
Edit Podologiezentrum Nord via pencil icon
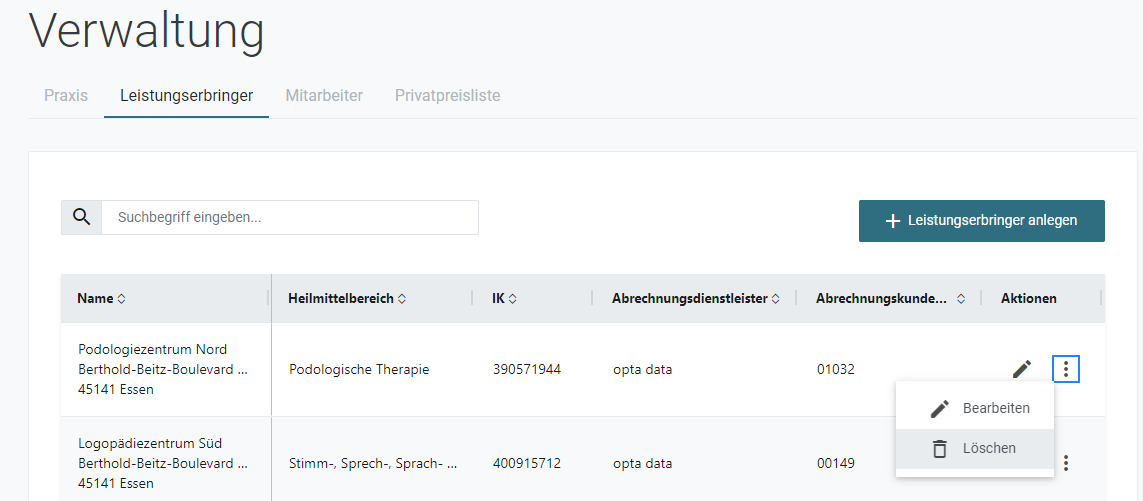coord(1022,369)
